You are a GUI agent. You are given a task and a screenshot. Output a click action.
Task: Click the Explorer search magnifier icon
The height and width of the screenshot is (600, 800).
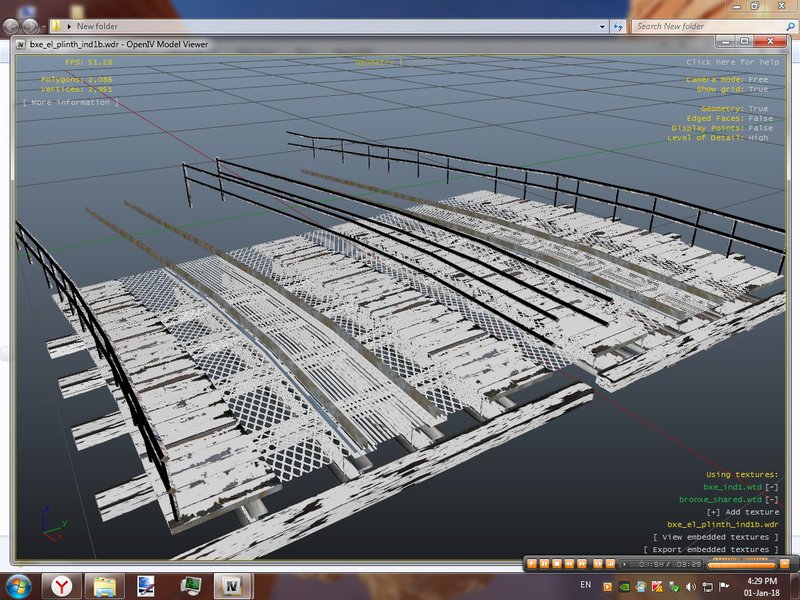point(790,27)
